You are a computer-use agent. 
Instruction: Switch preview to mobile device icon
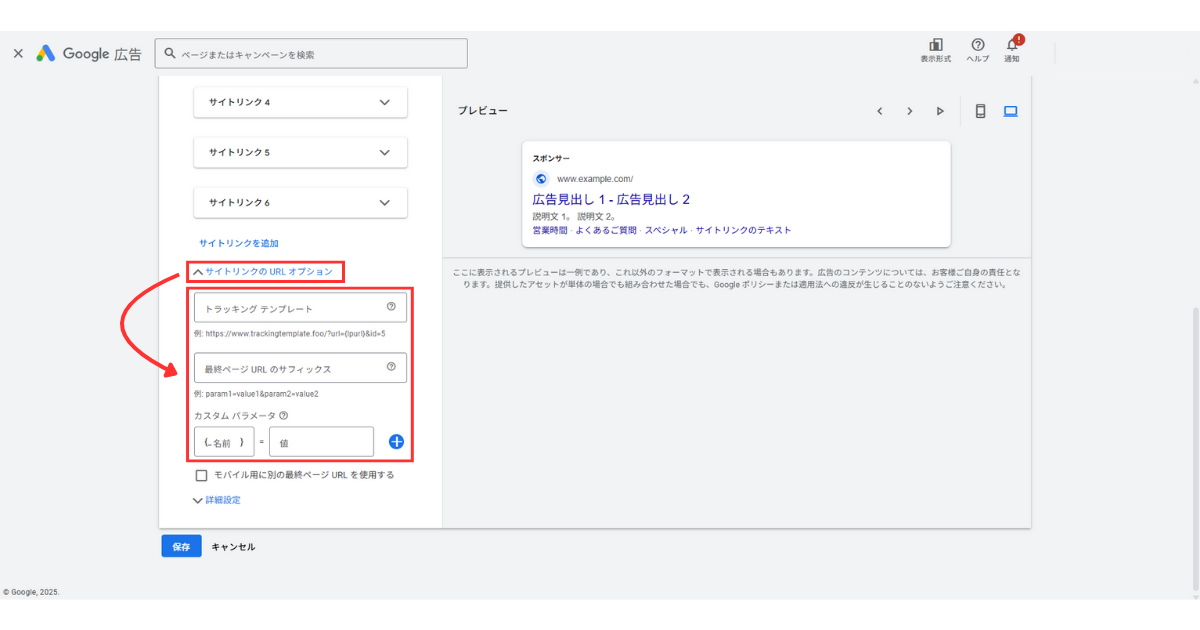pyautogui.click(x=980, y=111)
